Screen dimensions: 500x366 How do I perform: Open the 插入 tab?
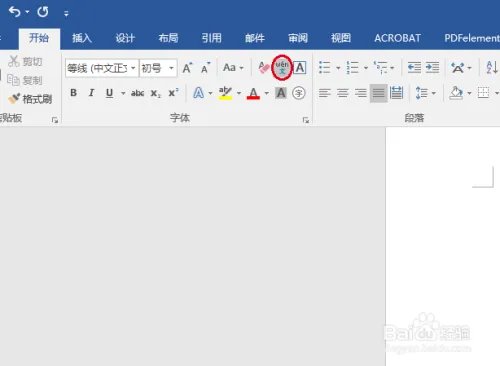(82, 38)
